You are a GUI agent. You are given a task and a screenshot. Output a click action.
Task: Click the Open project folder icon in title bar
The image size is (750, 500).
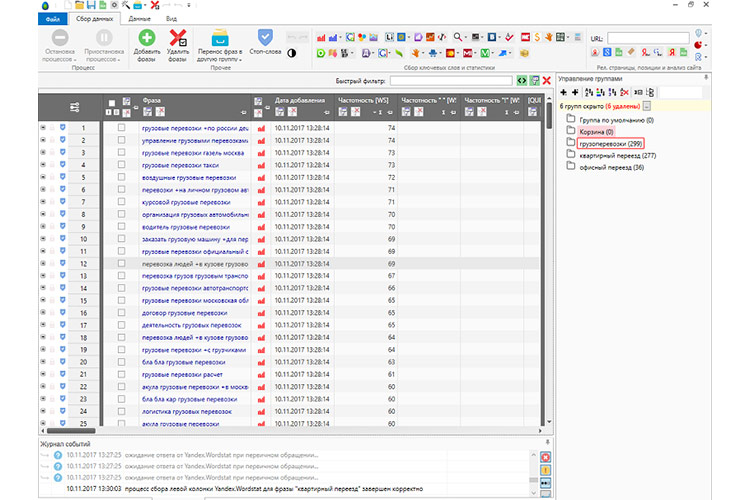pos(79,5)
